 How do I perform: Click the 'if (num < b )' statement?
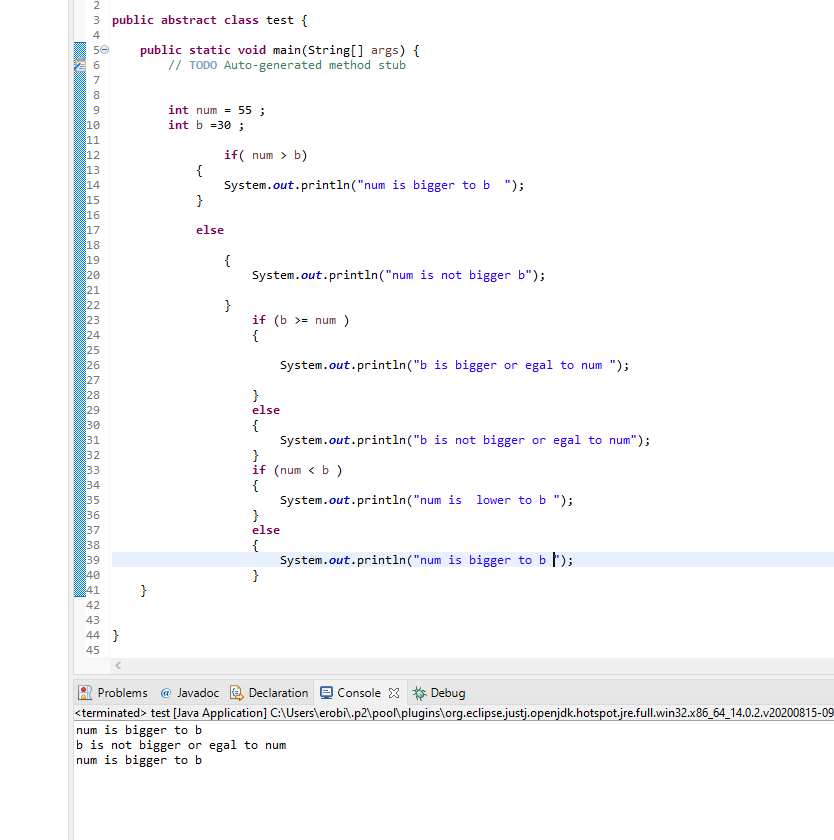297,470
